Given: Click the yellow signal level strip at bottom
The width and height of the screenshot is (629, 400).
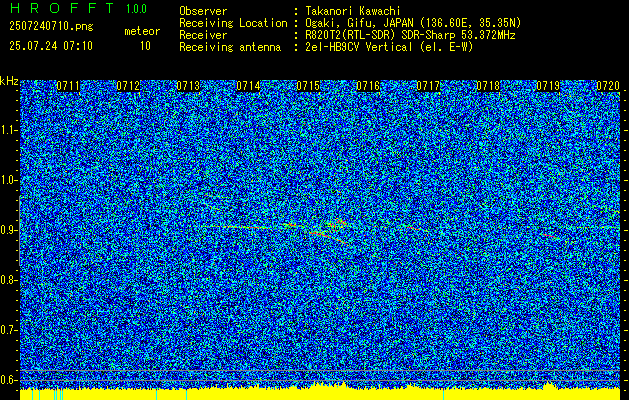Looking at the screenshot, I should point(320,394).
